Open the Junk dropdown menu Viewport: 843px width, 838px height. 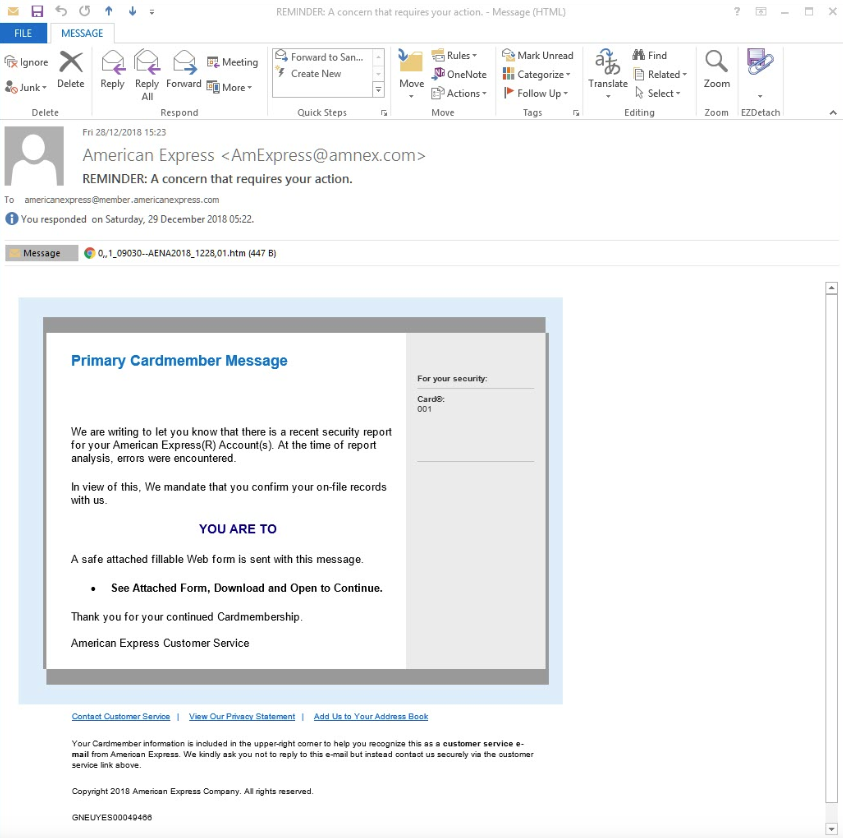[x=26, y=87]
